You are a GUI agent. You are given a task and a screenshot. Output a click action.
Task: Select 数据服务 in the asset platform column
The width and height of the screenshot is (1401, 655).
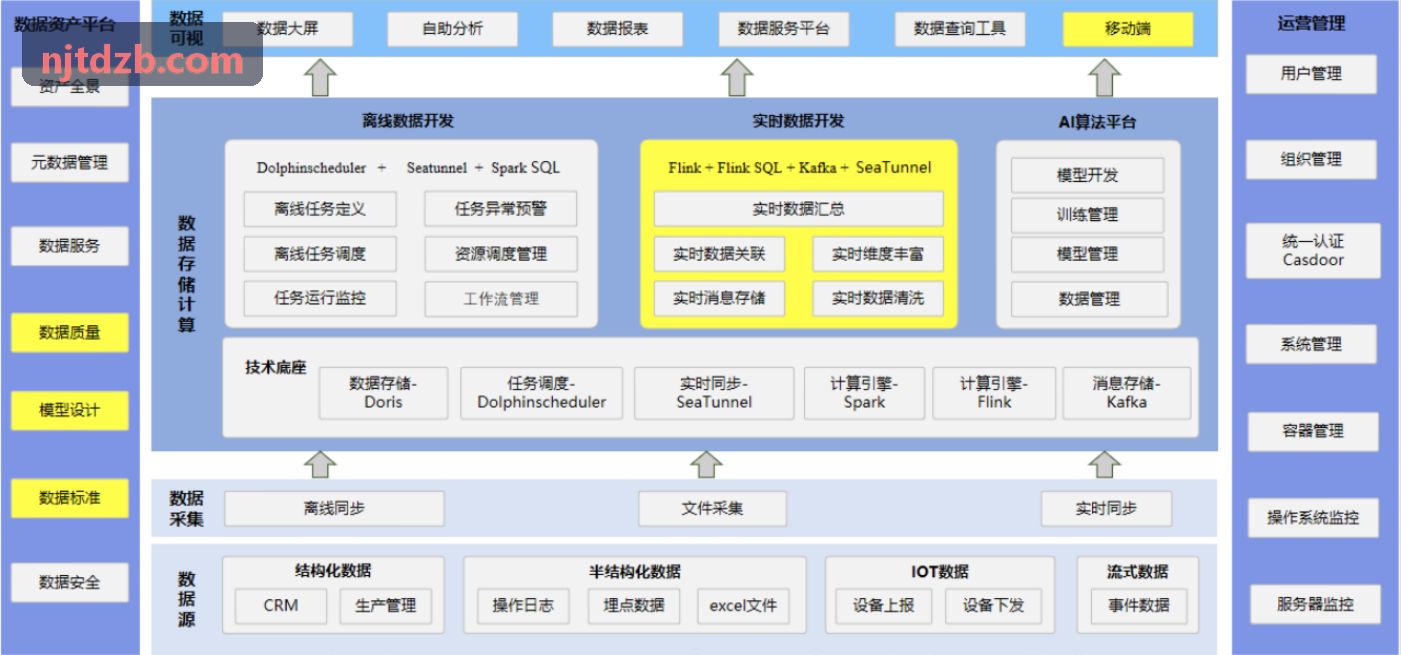(x=69, y=245)
